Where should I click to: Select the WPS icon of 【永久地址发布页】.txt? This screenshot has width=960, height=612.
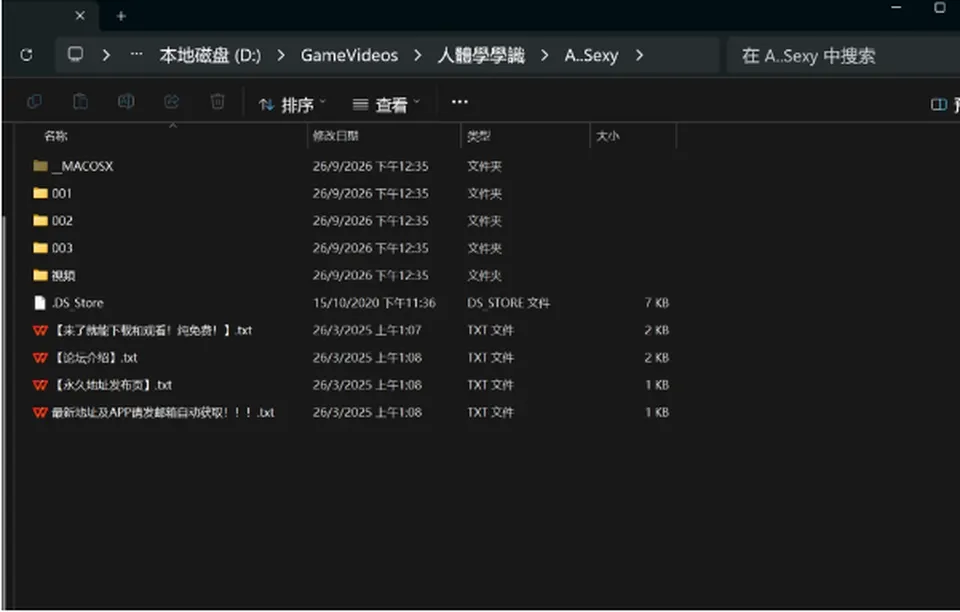pos(40,385)
